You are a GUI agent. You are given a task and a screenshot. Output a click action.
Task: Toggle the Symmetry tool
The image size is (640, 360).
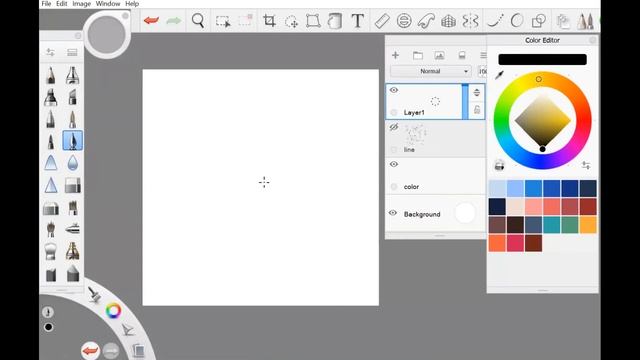click(x=470, y=21)
